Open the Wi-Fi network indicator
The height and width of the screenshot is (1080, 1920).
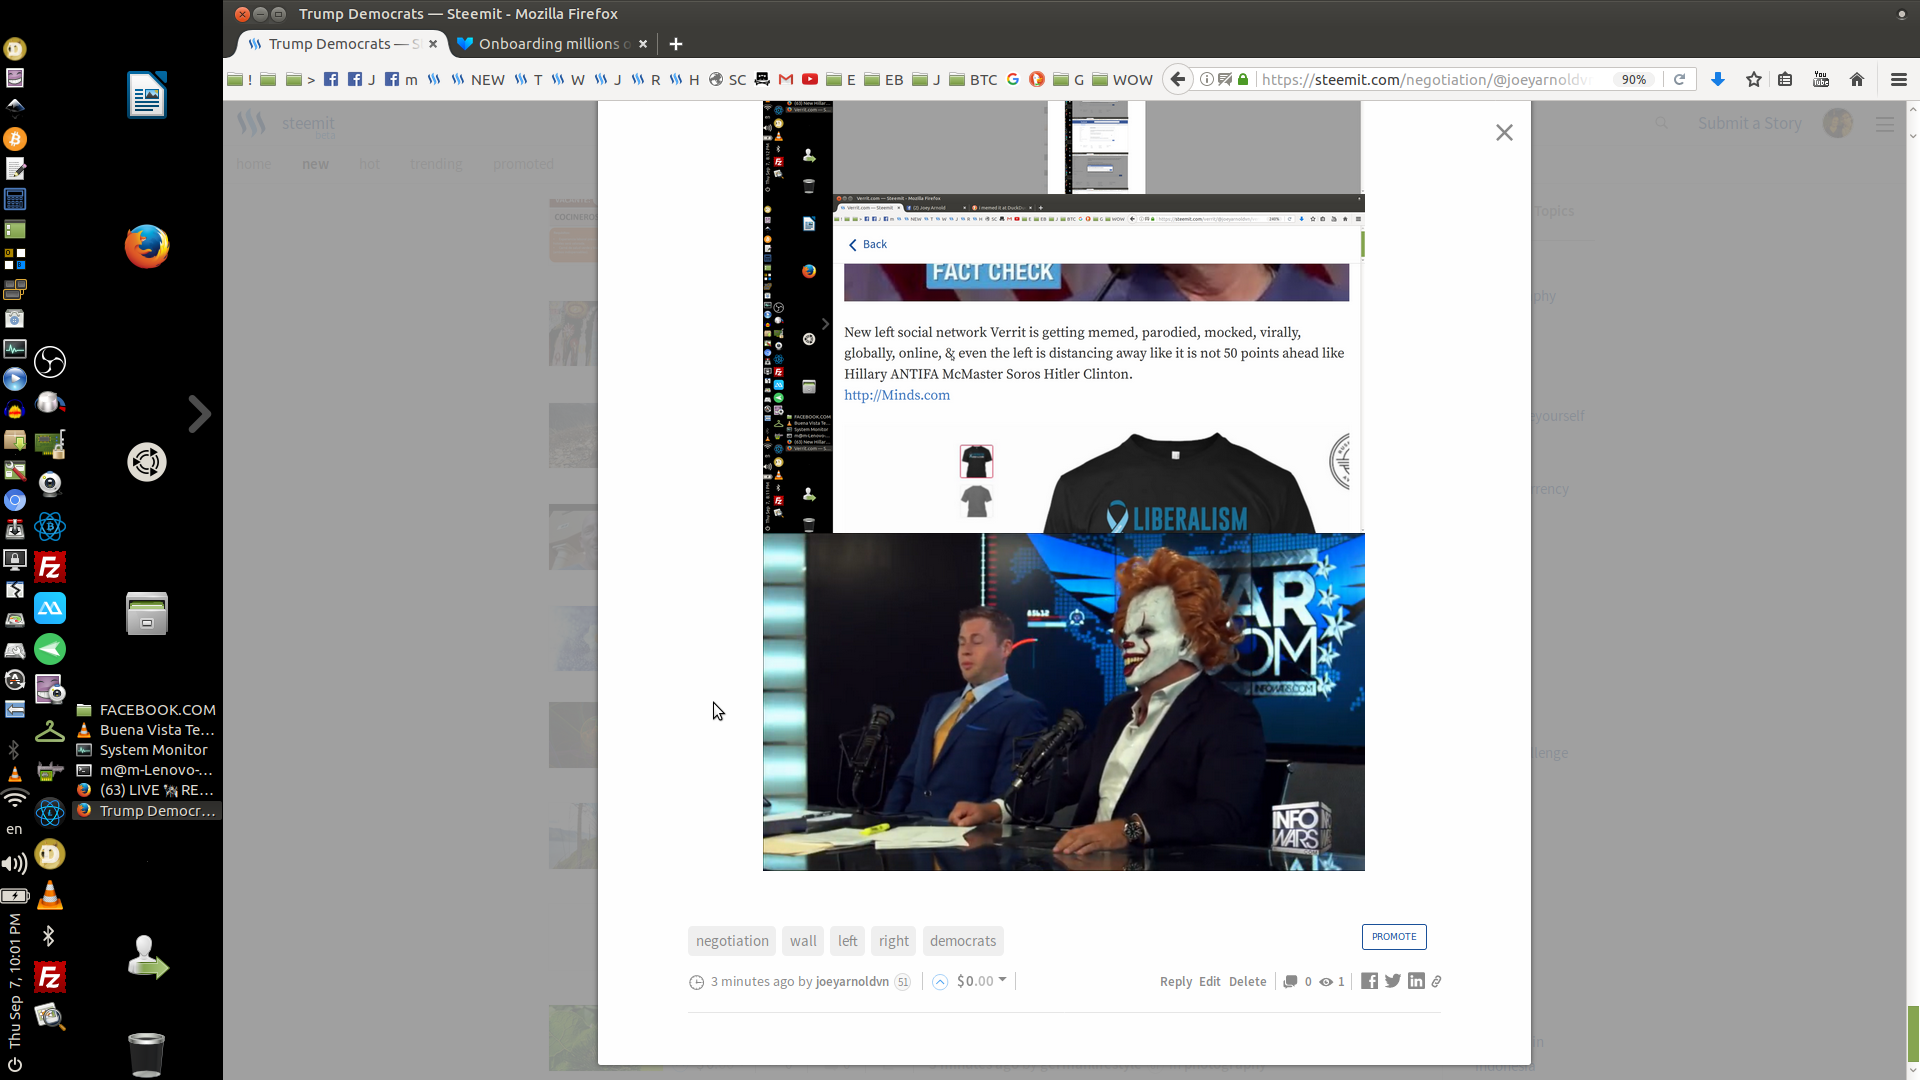coord(14,798)
